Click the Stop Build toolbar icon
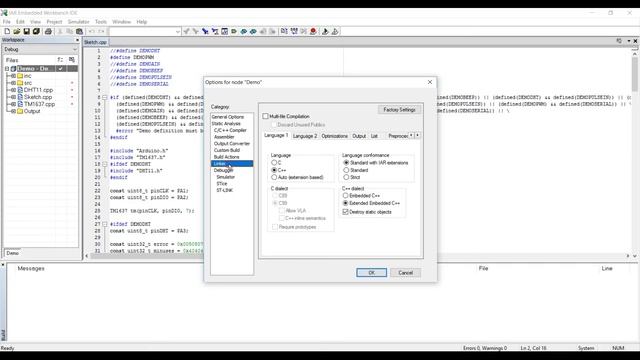 (303, 31)
